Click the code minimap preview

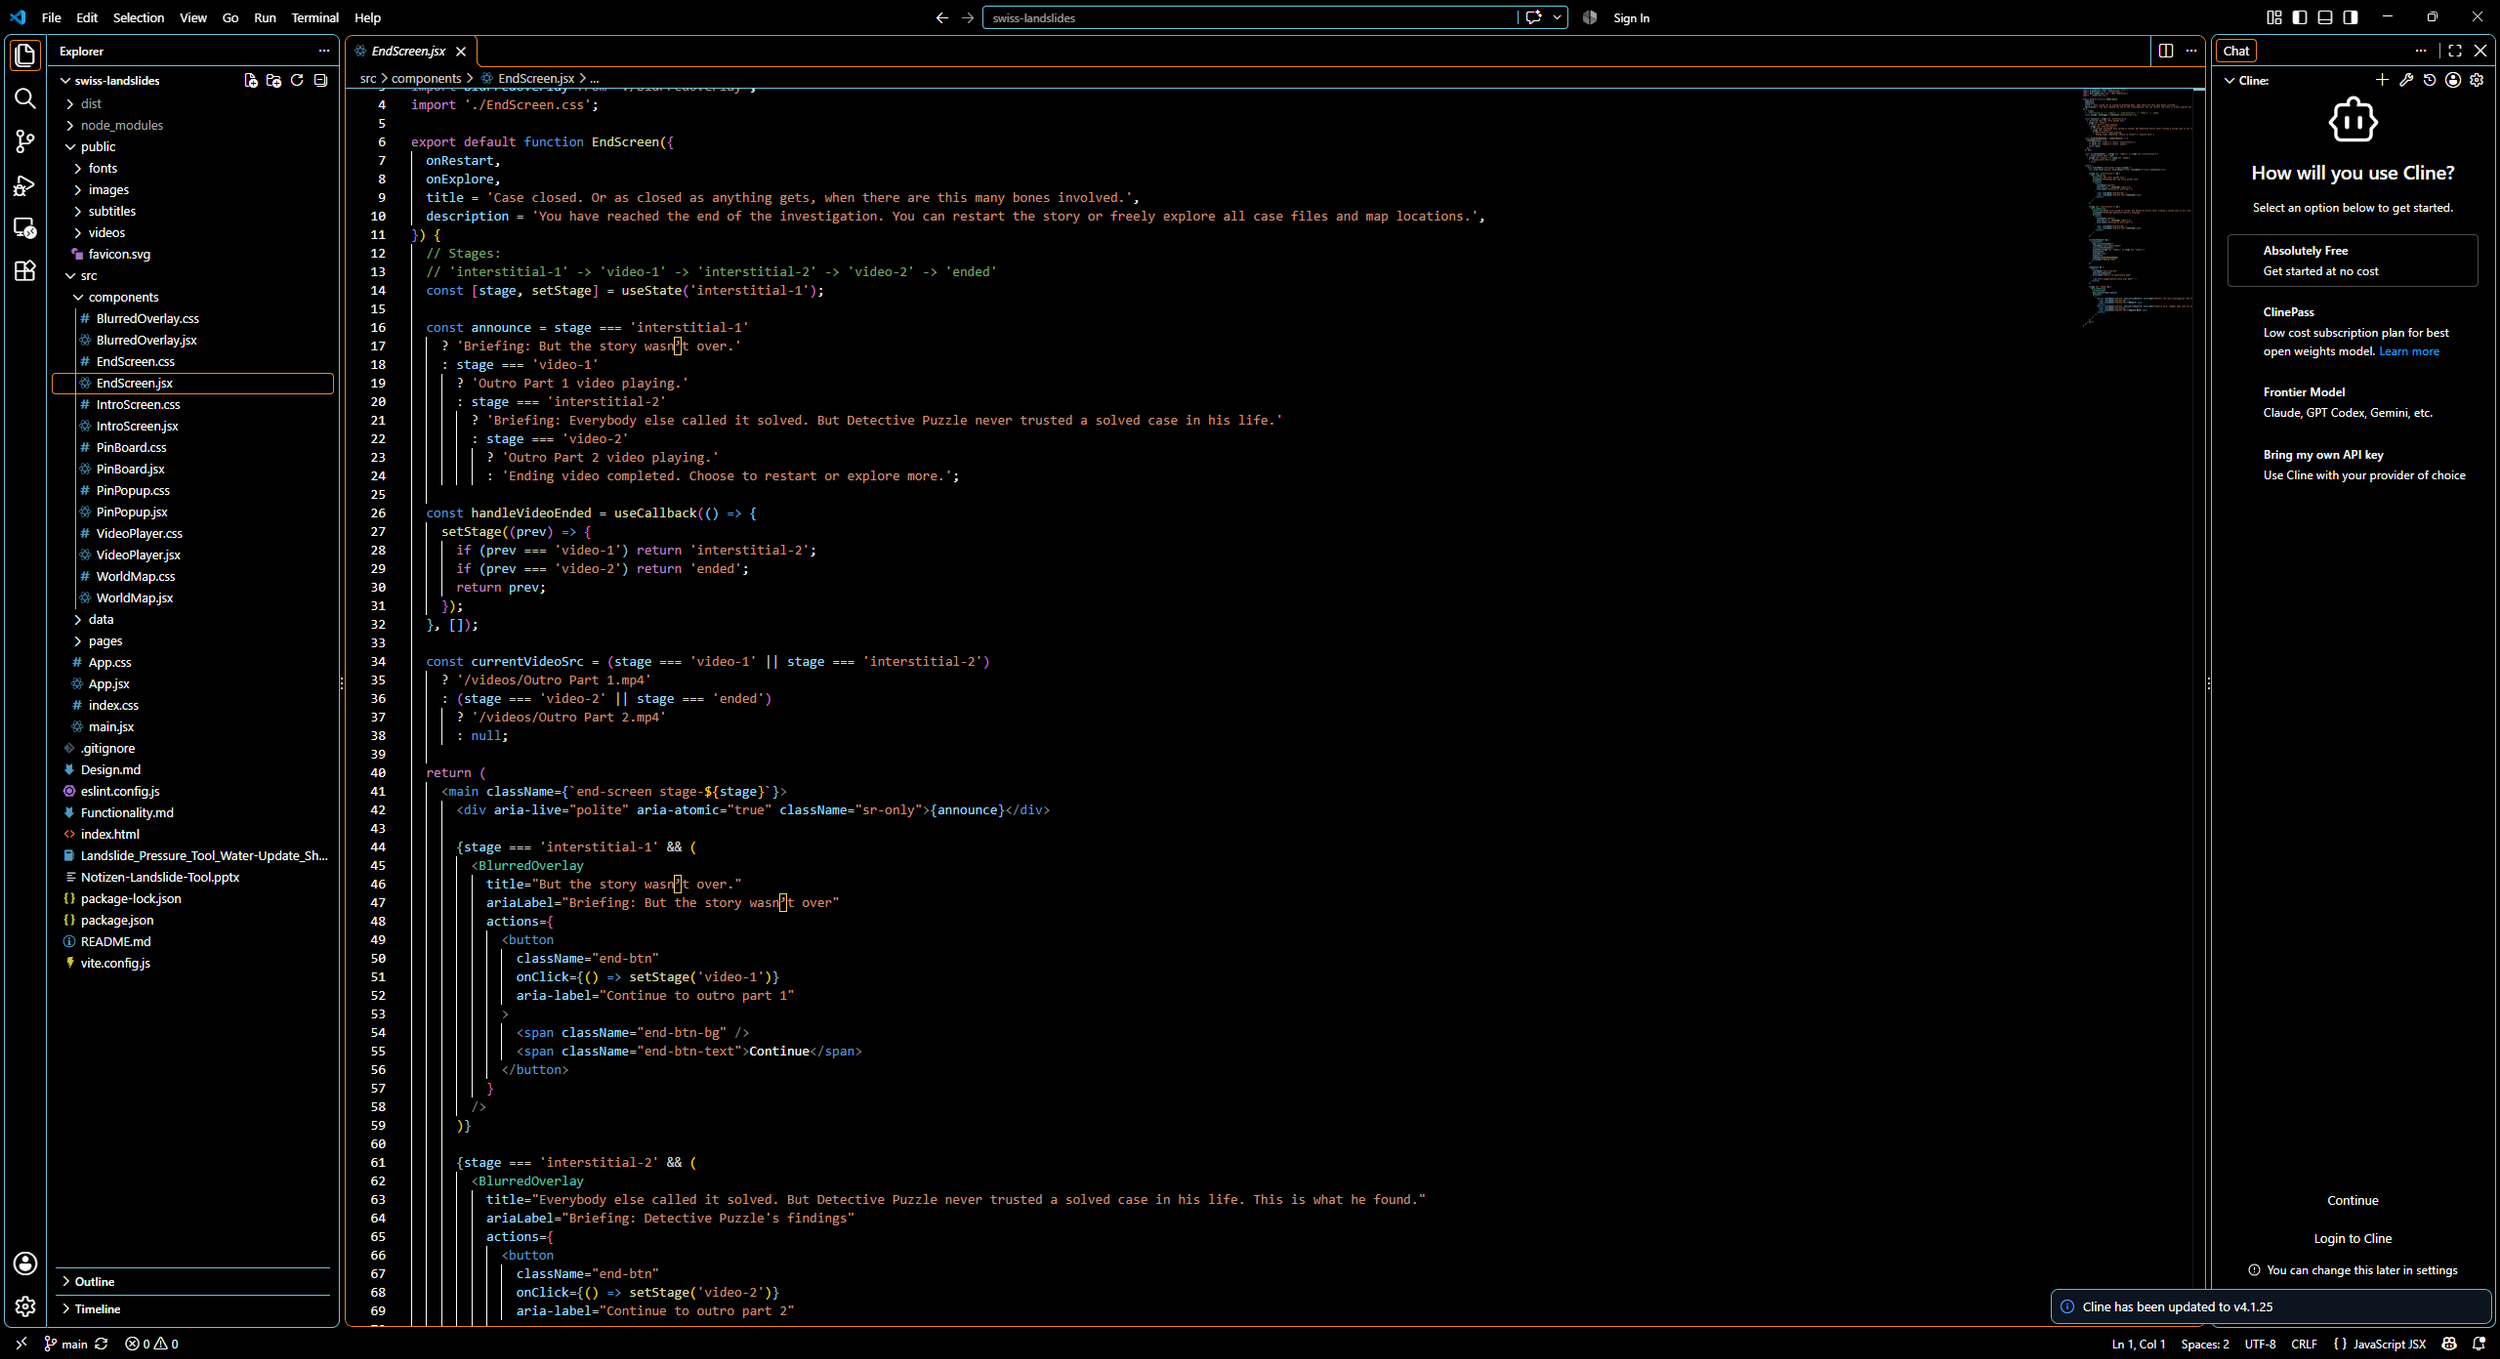point(2137,208)
